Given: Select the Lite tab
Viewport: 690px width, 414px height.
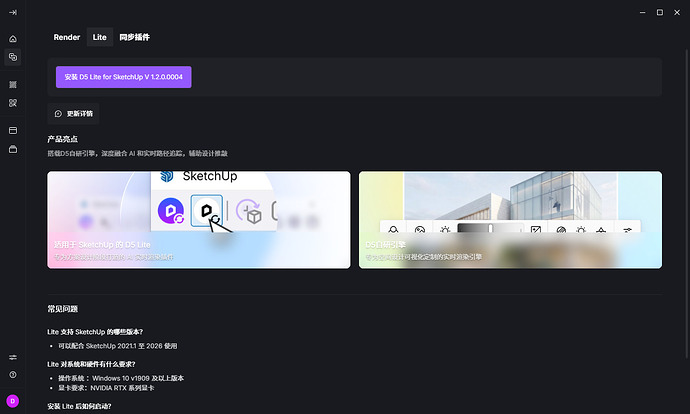Looking at the screenshot, I should pyautogui.click(x=100, y=37).
